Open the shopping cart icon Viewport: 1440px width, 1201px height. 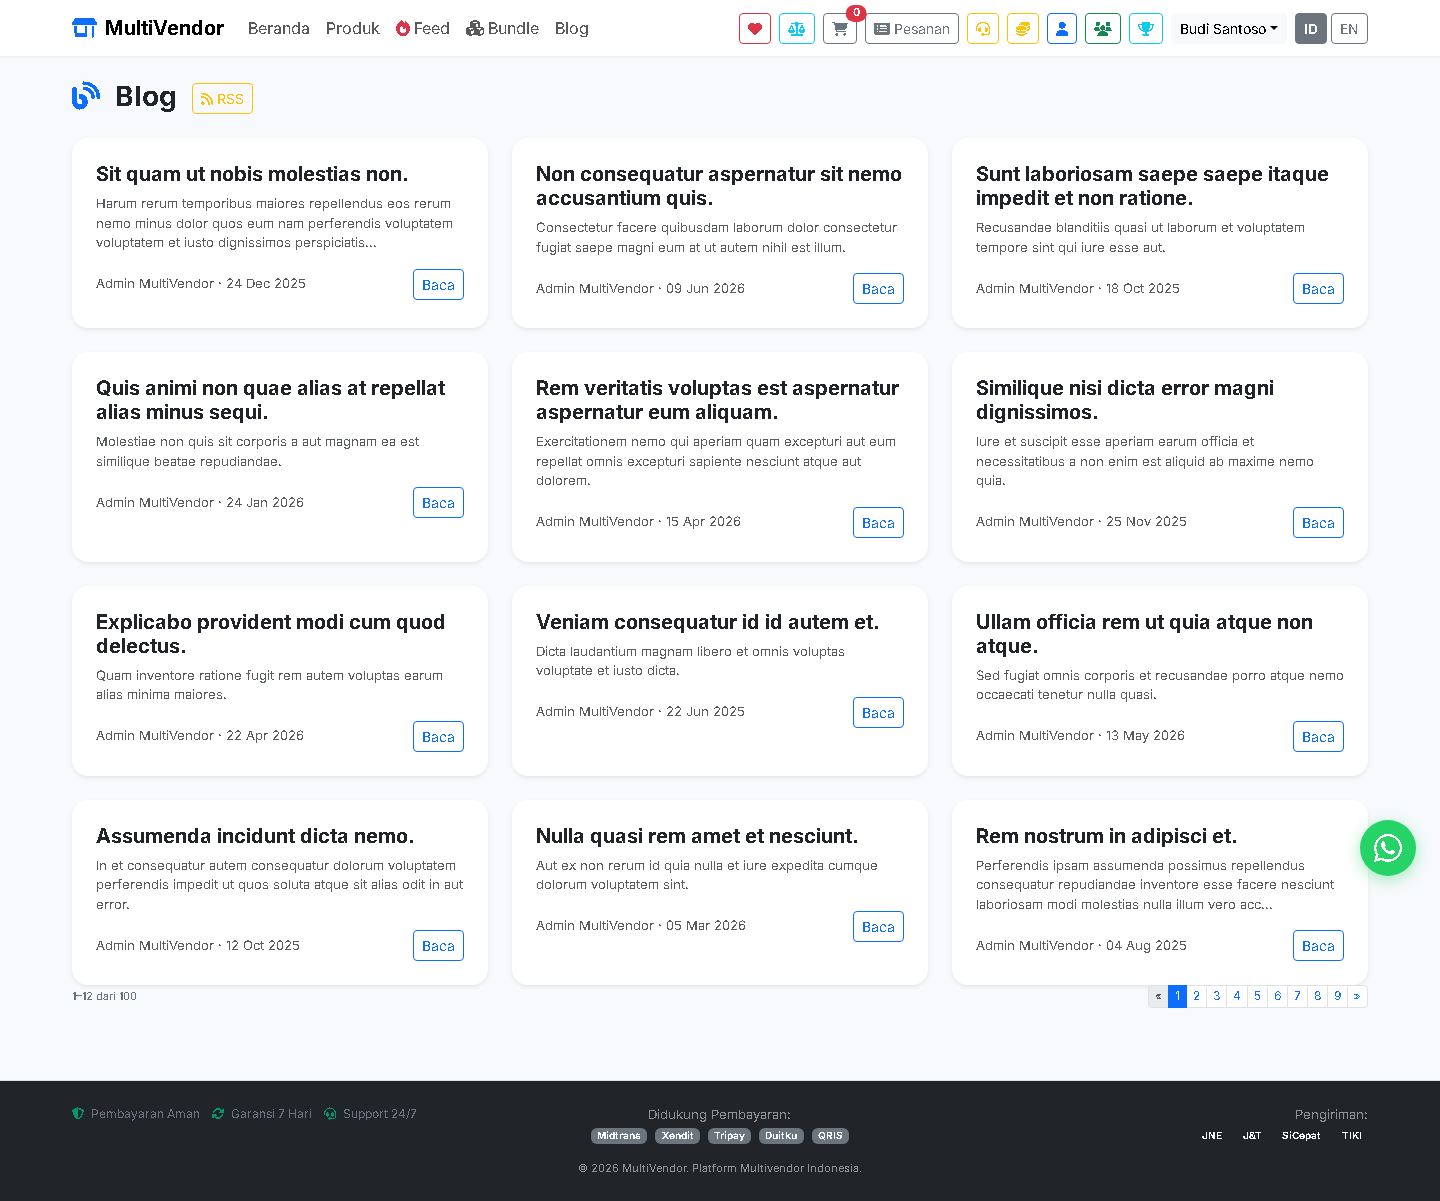(x=840, y=29)
